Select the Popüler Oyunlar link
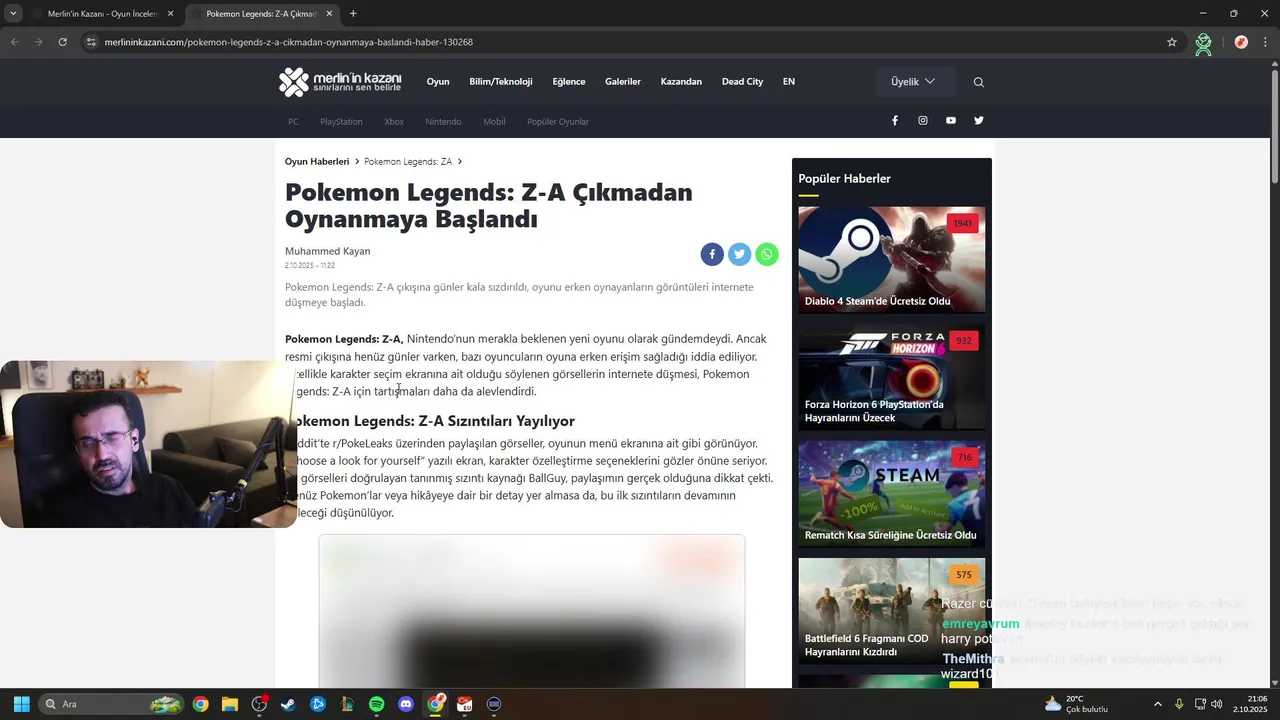This screenshot has height=720, width=1280. [558, 122]
